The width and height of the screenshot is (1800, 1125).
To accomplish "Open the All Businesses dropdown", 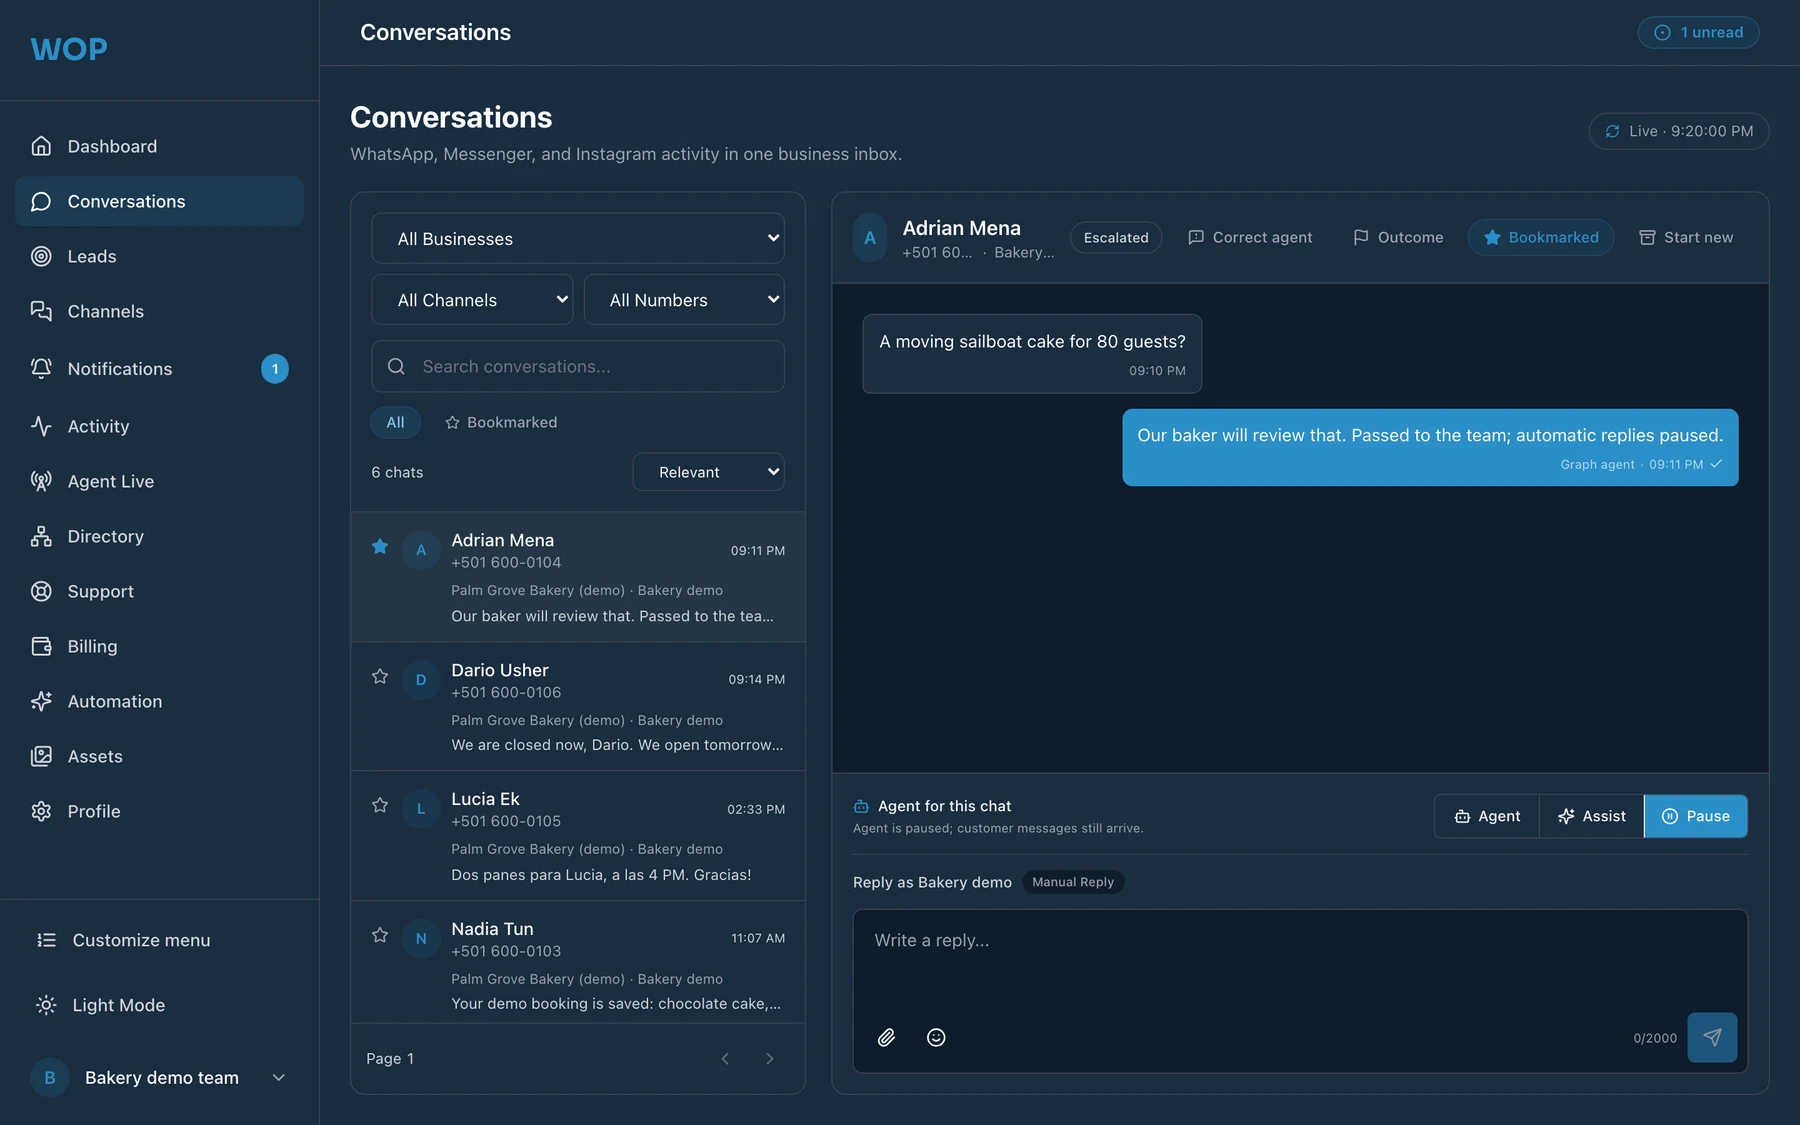I will coord(578,238).
